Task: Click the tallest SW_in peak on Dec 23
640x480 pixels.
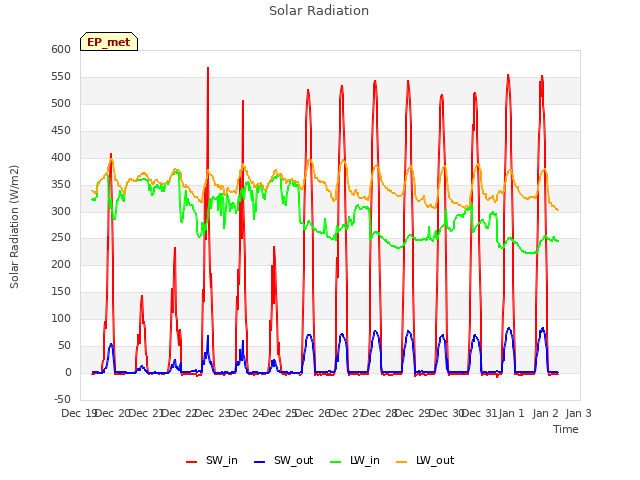Action: 208,68
